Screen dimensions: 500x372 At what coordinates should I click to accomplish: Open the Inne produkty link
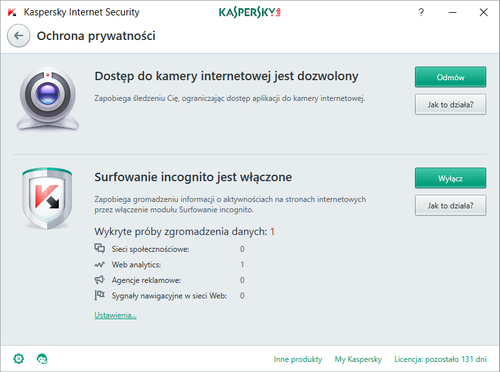pos(298,359)
